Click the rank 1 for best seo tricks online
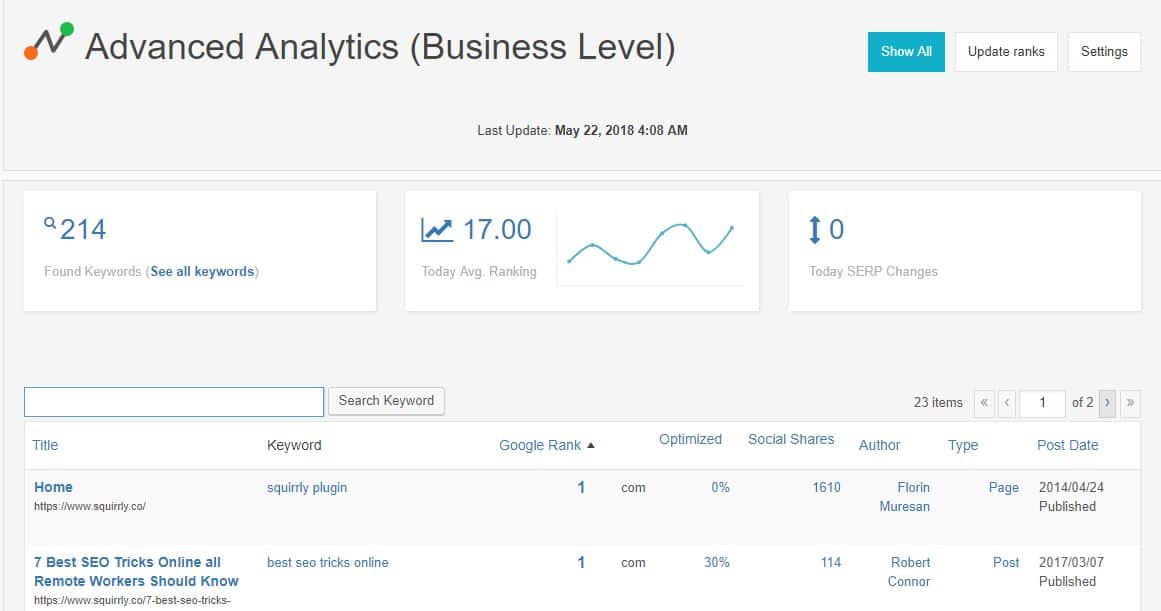Viewport: 1161px width, 611px height. click(581, 563)
